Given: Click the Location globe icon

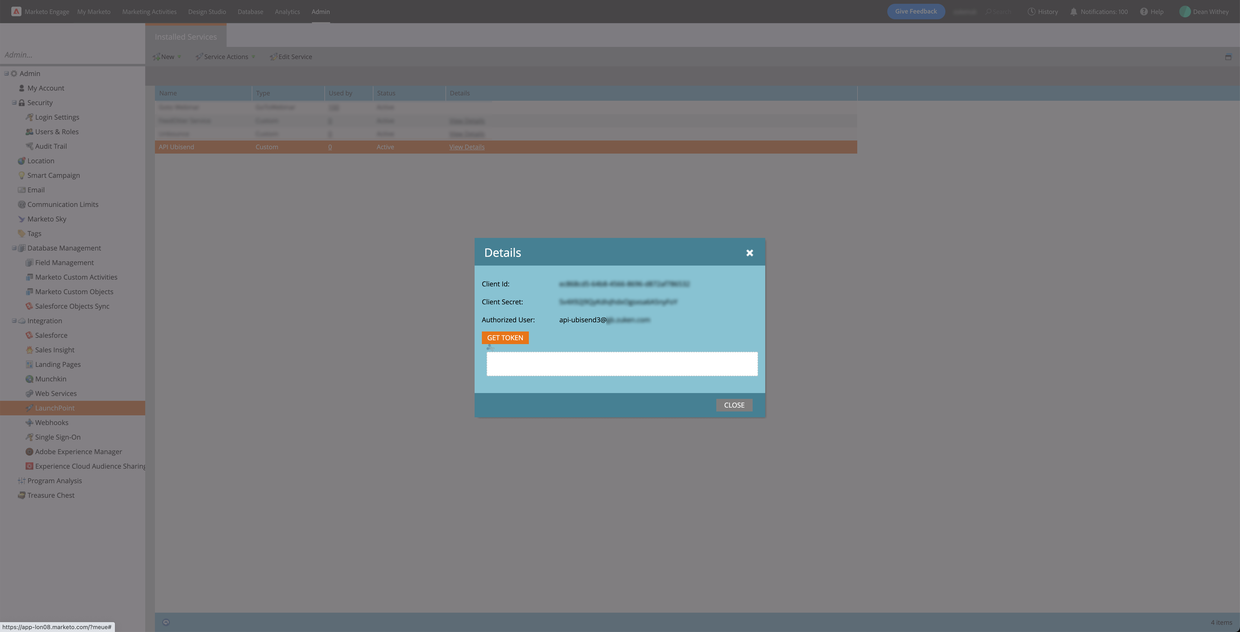Looking at the screenshot, I should pyautogui.click(x=21, y=161).
